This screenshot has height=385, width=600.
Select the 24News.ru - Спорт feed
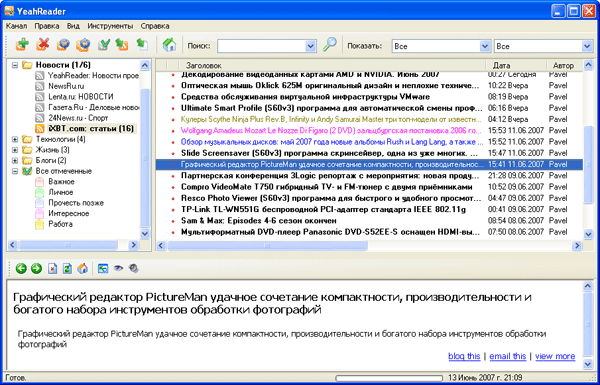click(x=78, y=118)
